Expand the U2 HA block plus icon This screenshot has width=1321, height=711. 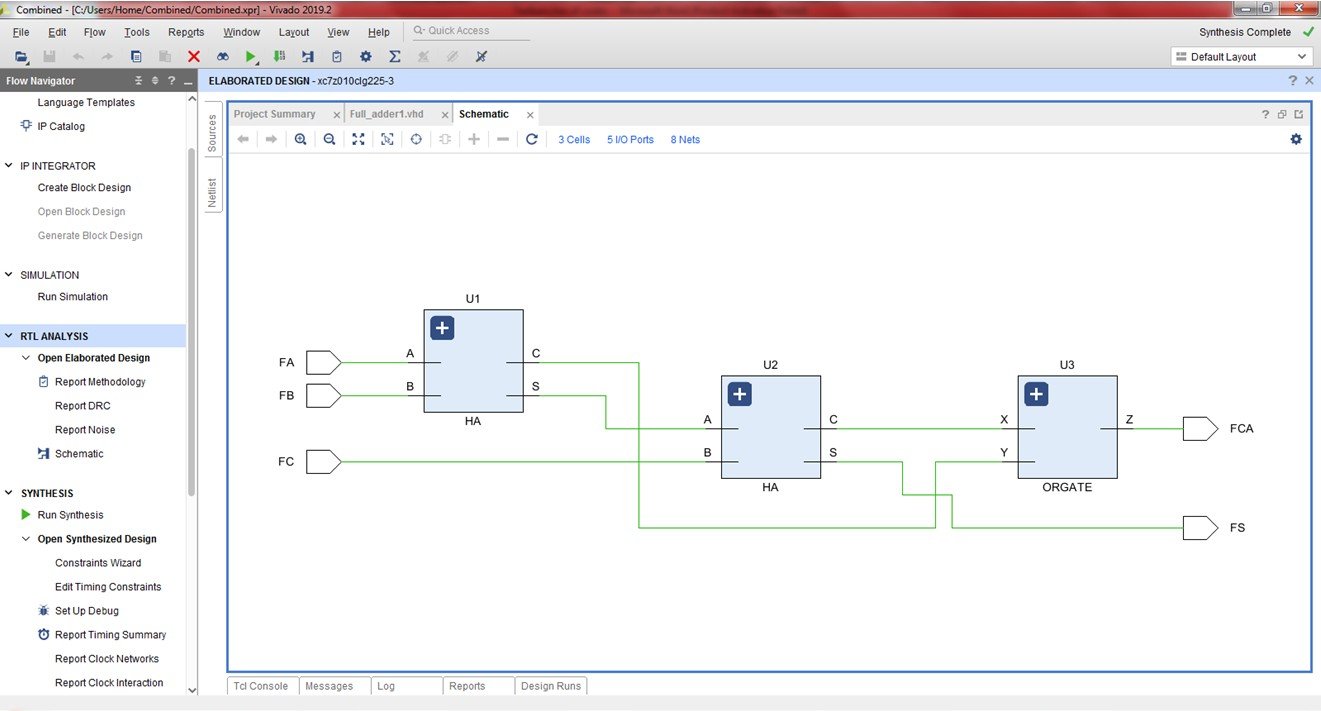click(x=739, y=394)
